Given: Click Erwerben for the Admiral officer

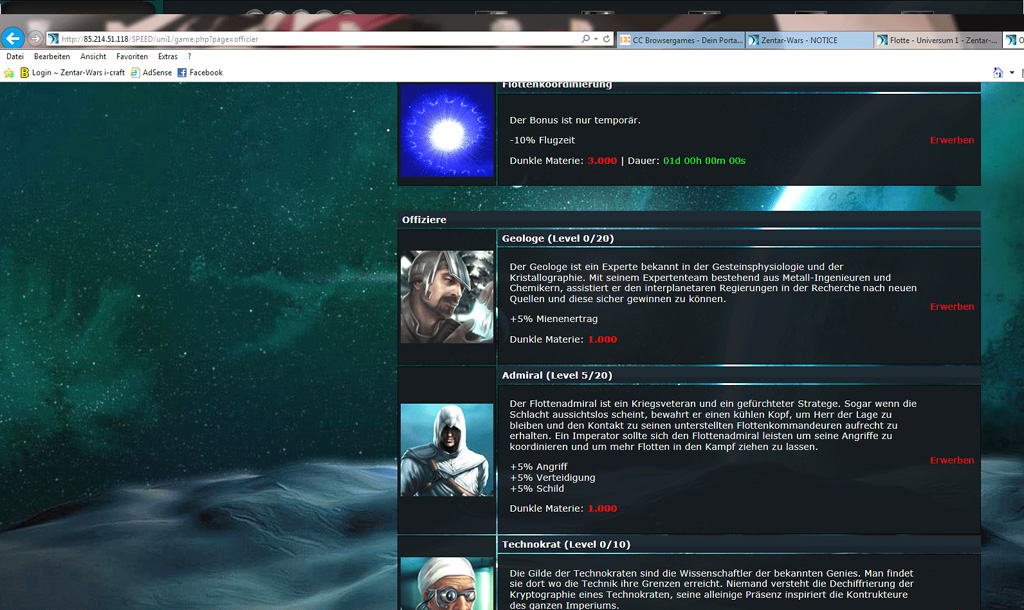Looking at the screenshot, I should click(952, 460).
